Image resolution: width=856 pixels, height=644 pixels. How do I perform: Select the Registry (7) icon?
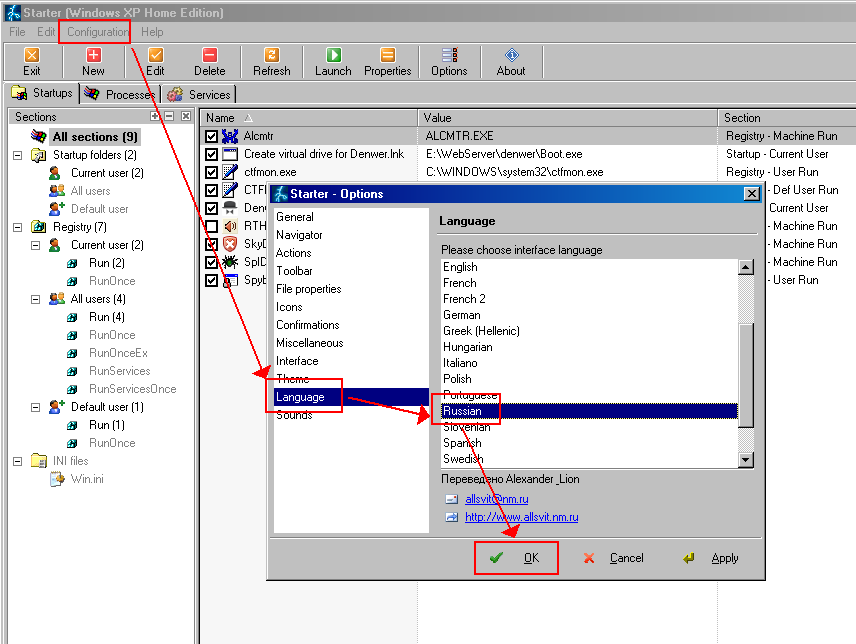click(39, 226)
